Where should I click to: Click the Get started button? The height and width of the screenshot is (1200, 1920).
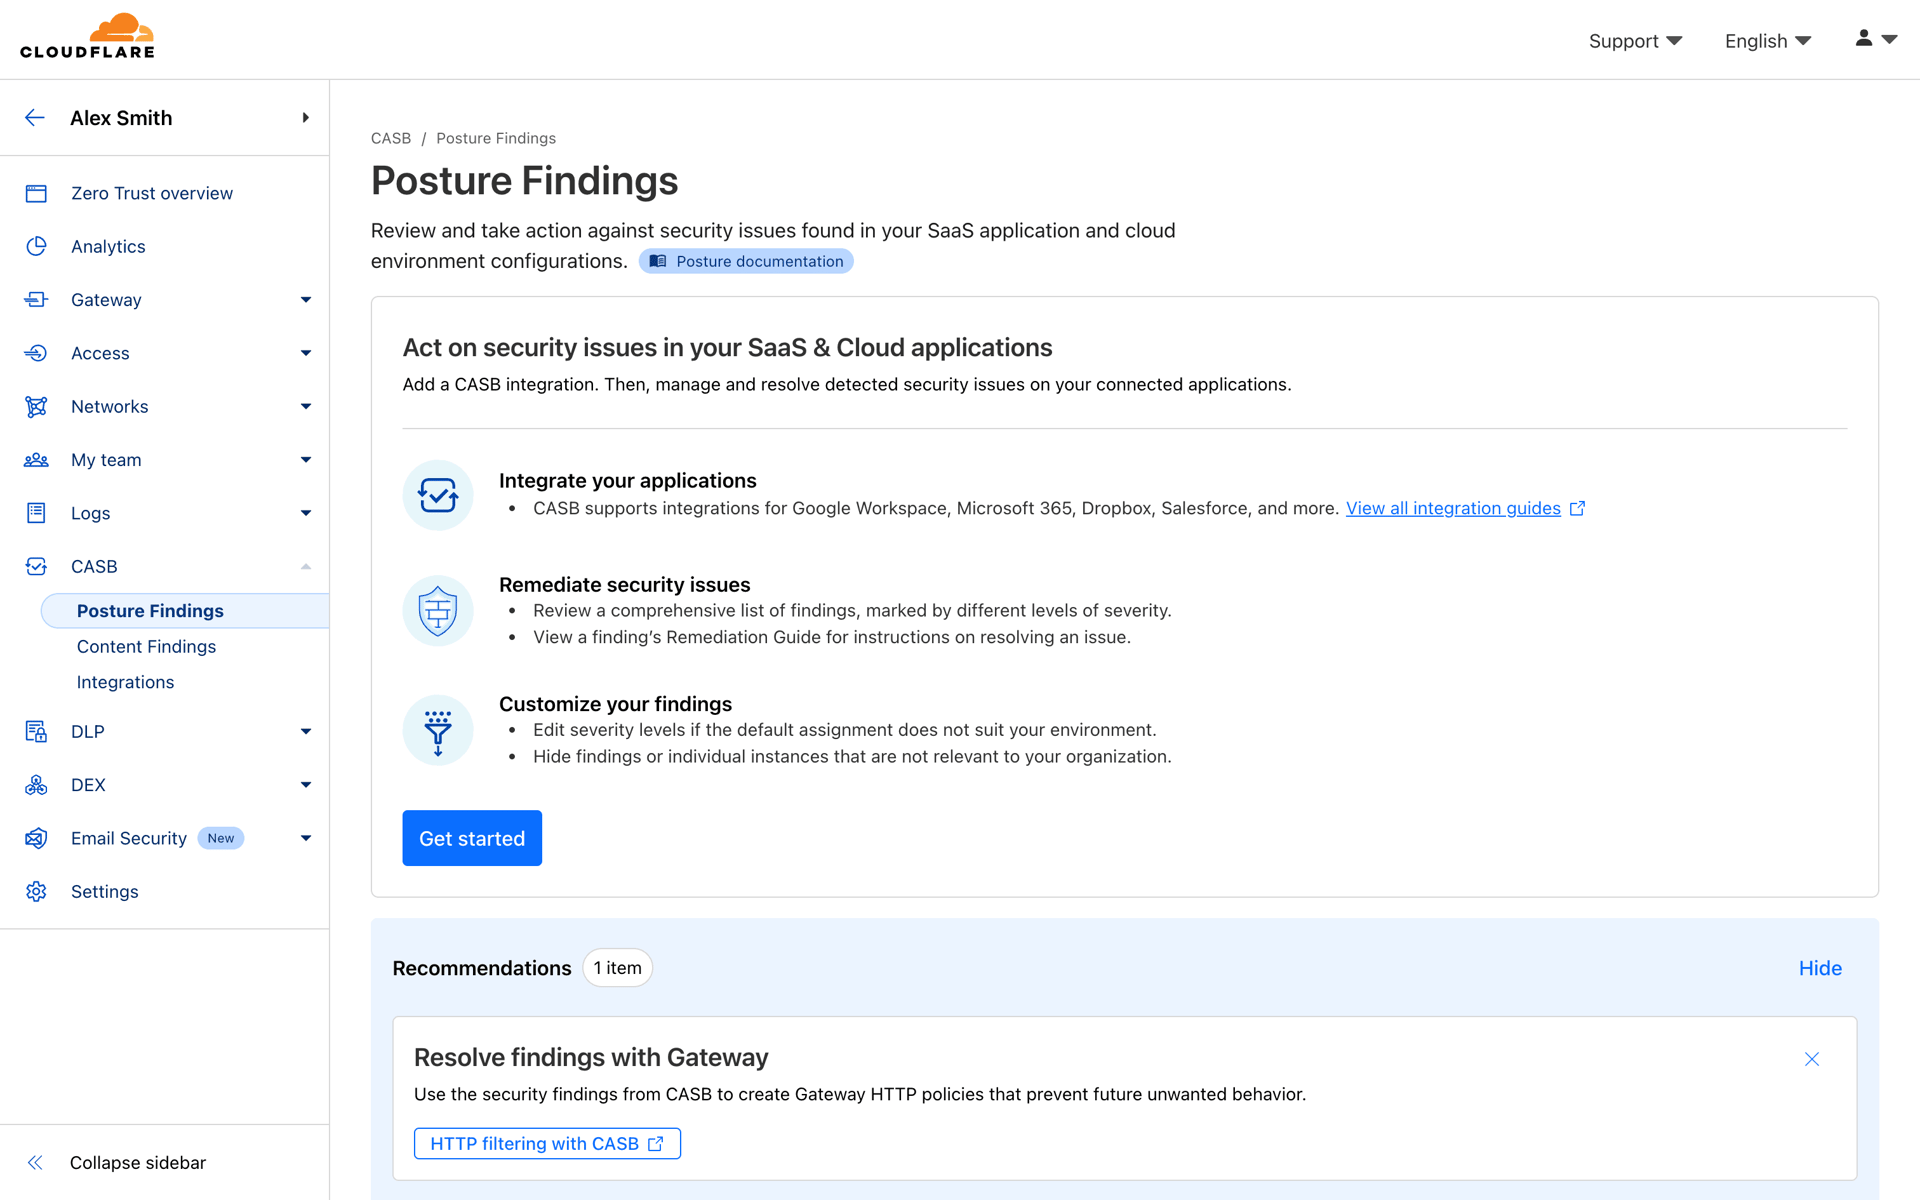click(x=472, y=838)
